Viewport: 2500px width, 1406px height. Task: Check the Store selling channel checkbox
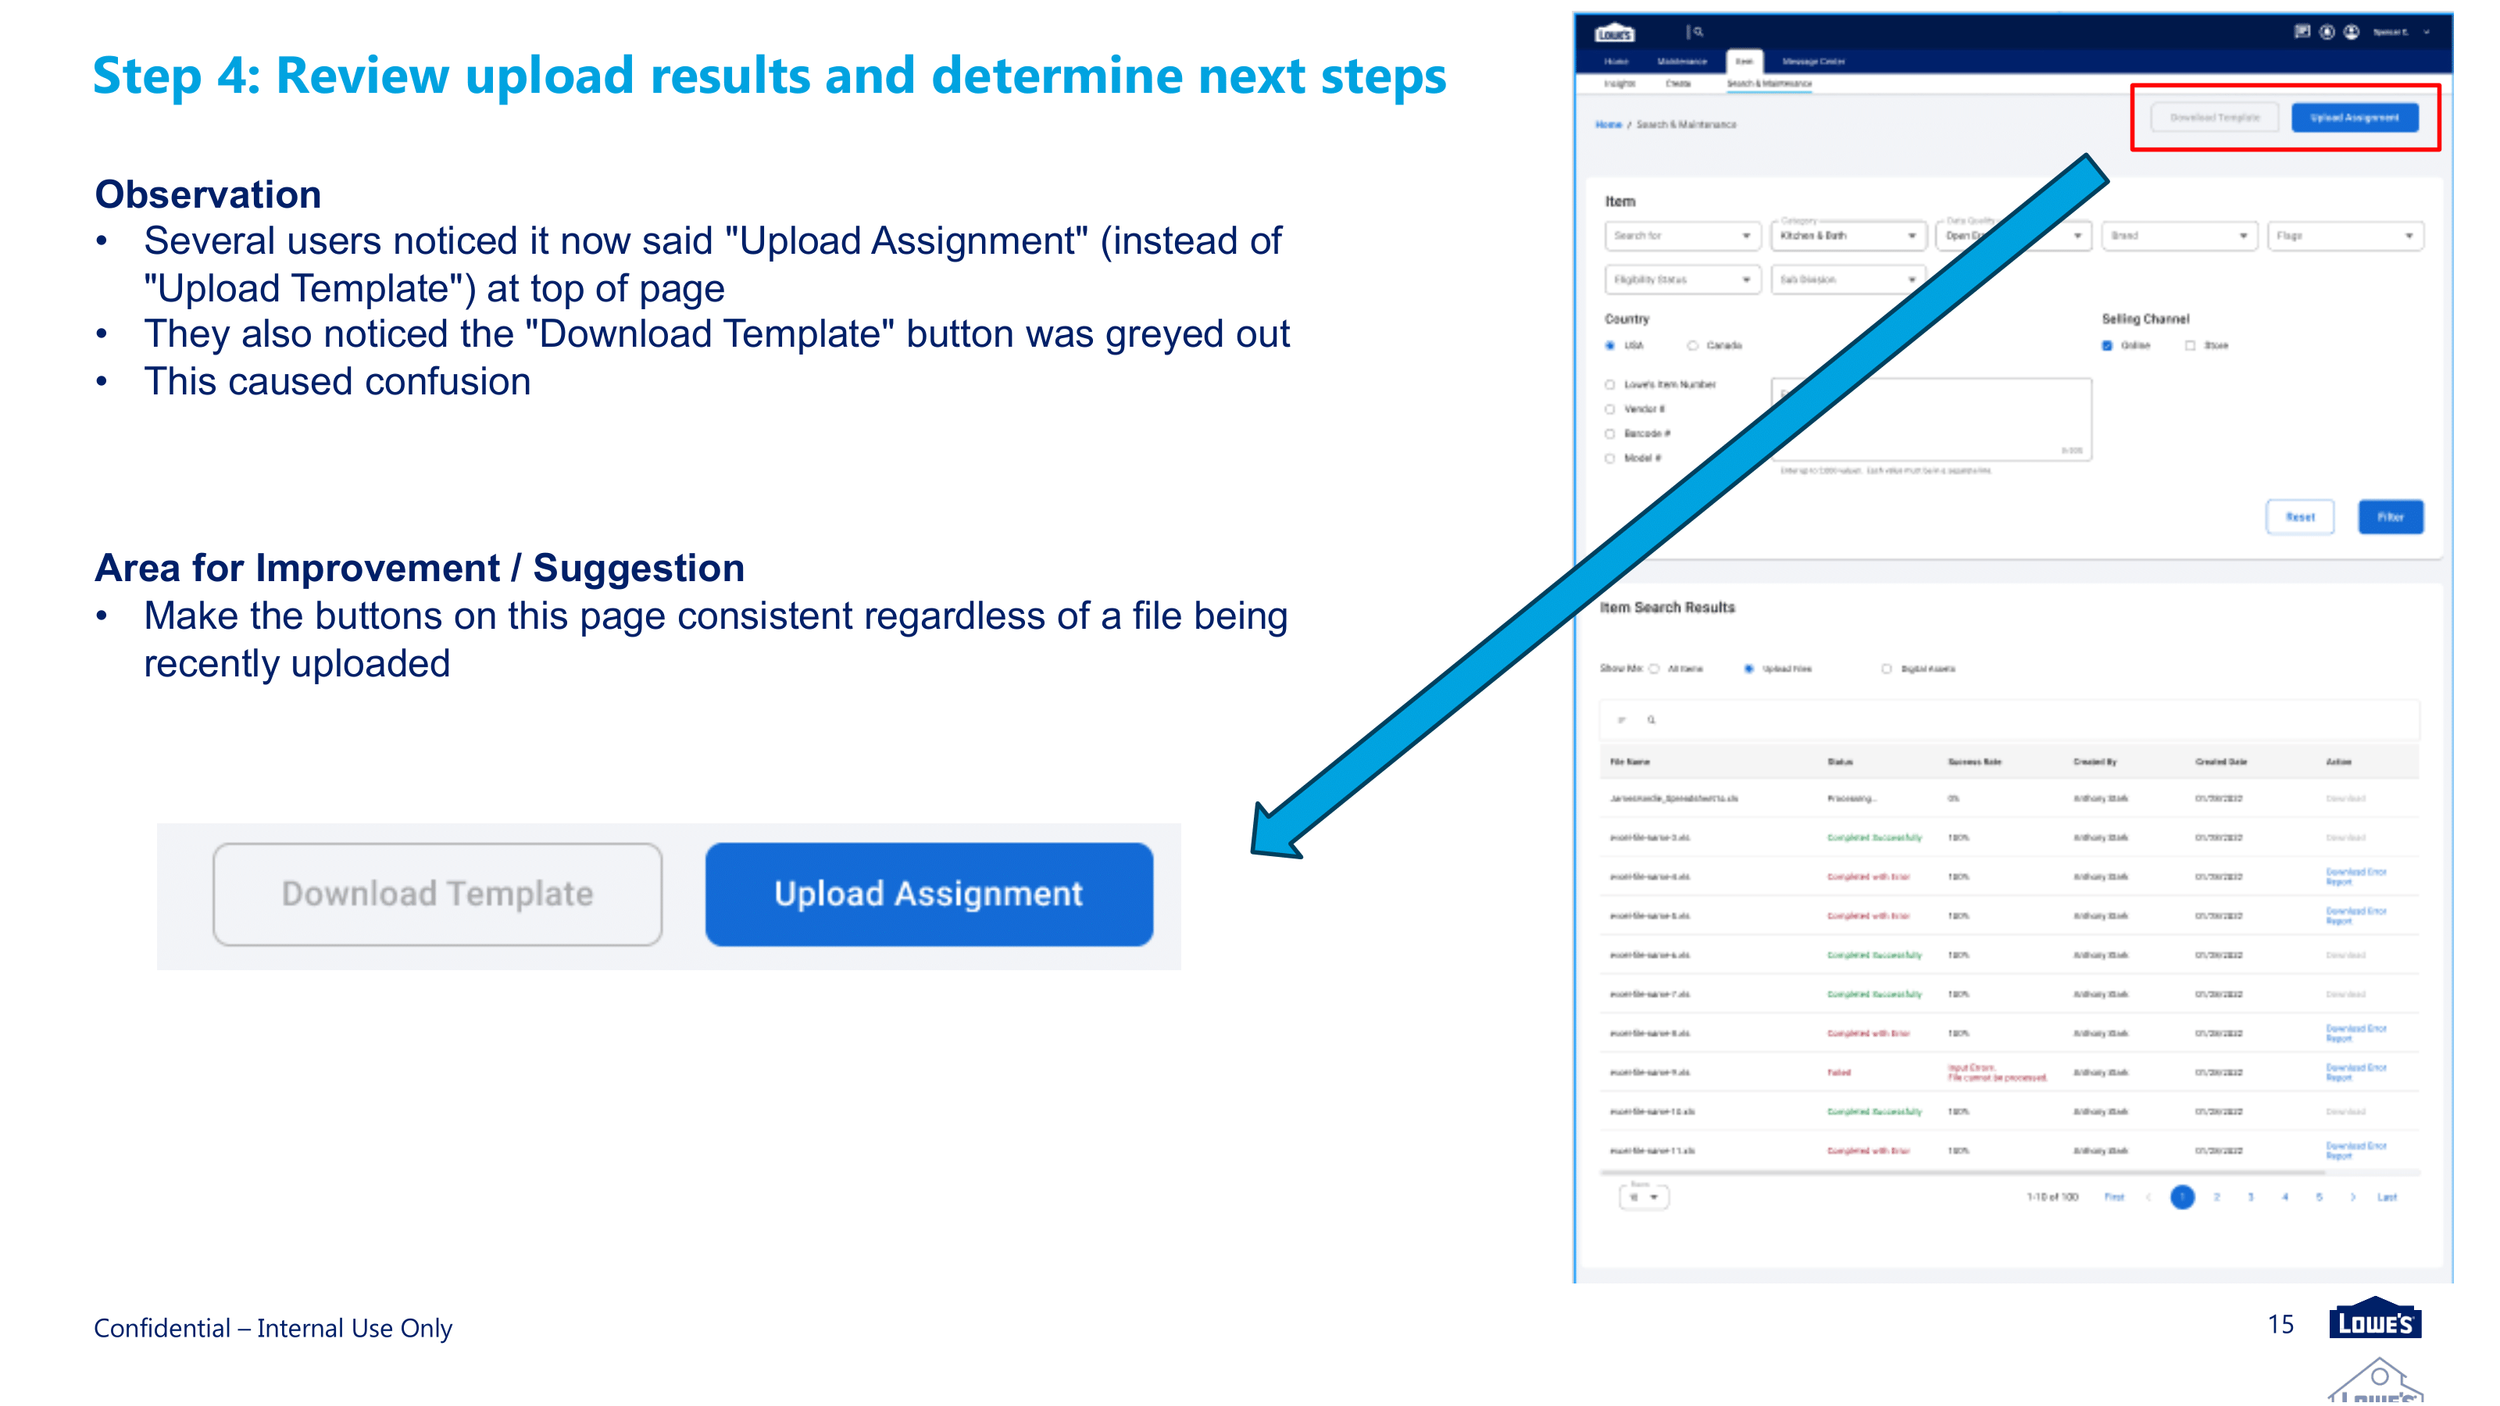coord(2190,346)
